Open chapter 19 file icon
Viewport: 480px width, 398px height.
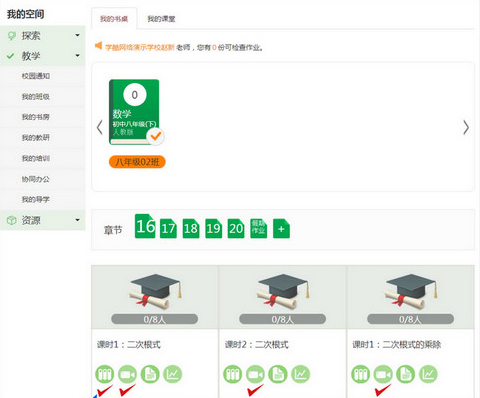click(x=214, y=228)
